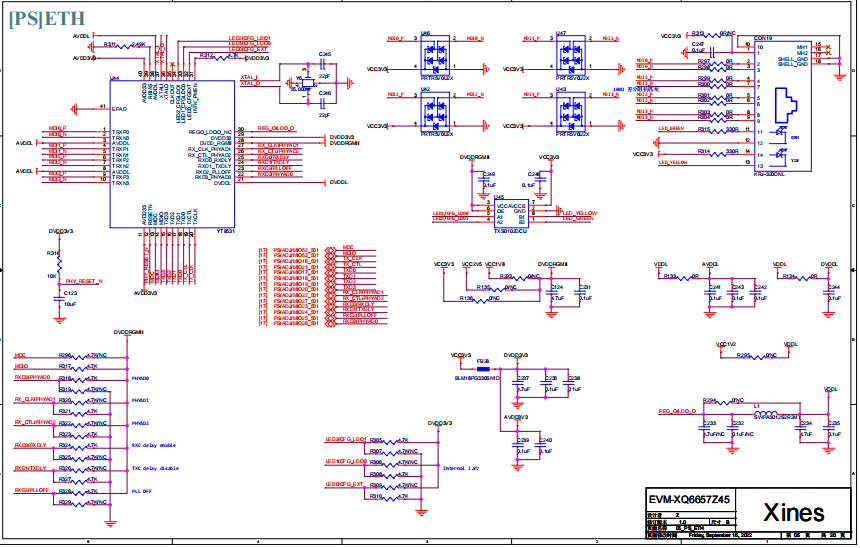The width and height of the screenshot is (860, 548).
Task: Select the Xines logo in the title block
Action: [794, 512]
